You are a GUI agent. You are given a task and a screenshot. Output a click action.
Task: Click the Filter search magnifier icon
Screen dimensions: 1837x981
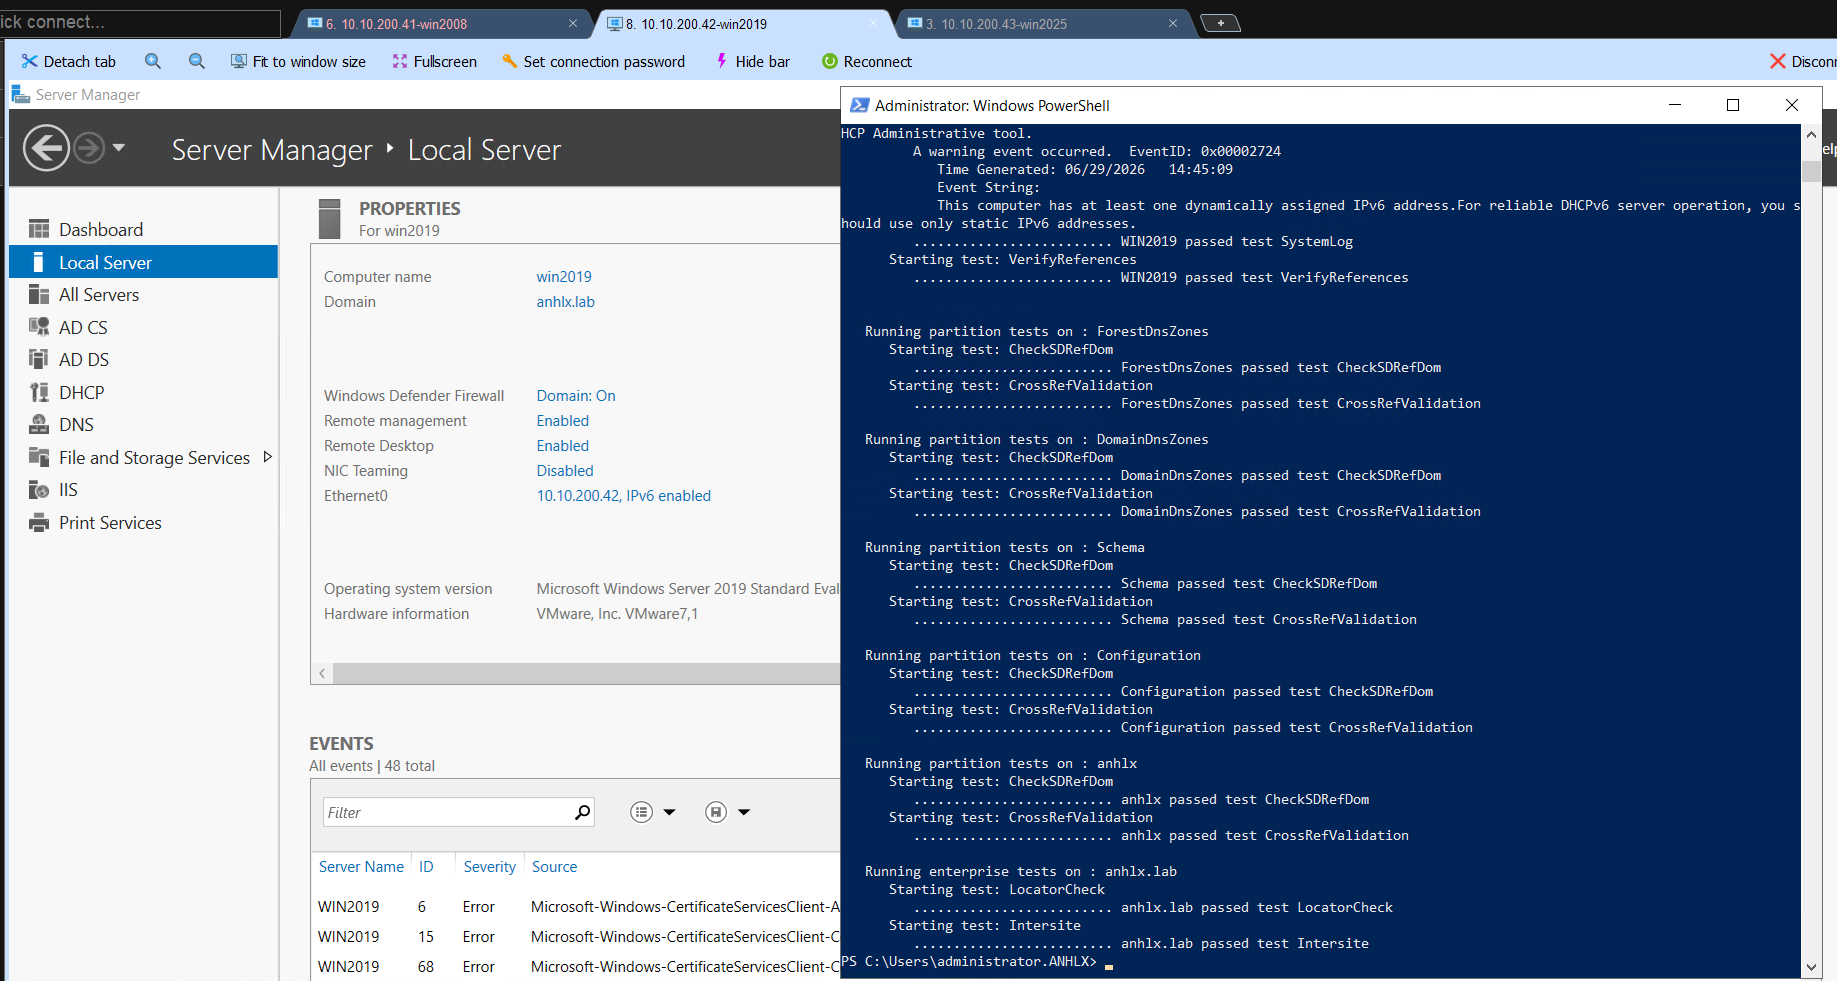582,812
